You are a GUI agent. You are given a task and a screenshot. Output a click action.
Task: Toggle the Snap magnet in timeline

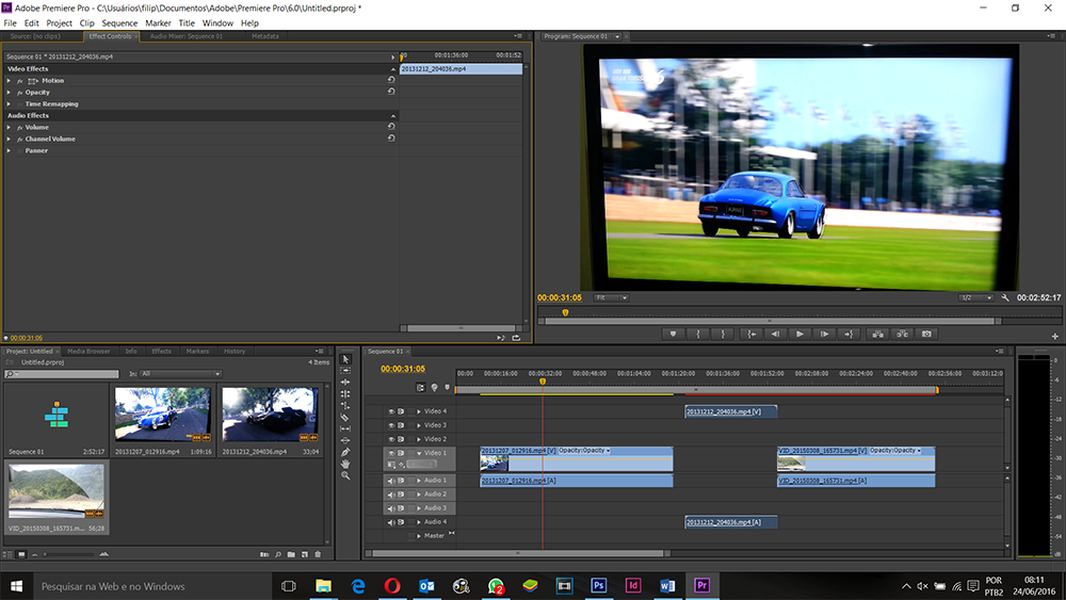tap(421, 387)
